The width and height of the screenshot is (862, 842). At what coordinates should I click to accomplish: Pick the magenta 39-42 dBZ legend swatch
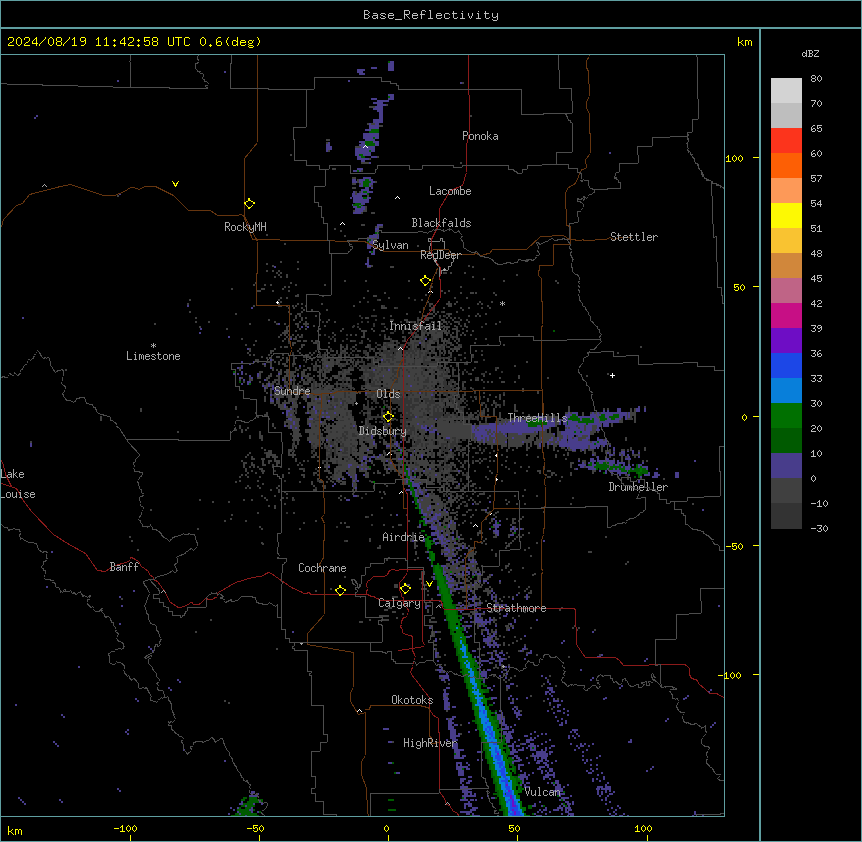(x=786, y=315)
